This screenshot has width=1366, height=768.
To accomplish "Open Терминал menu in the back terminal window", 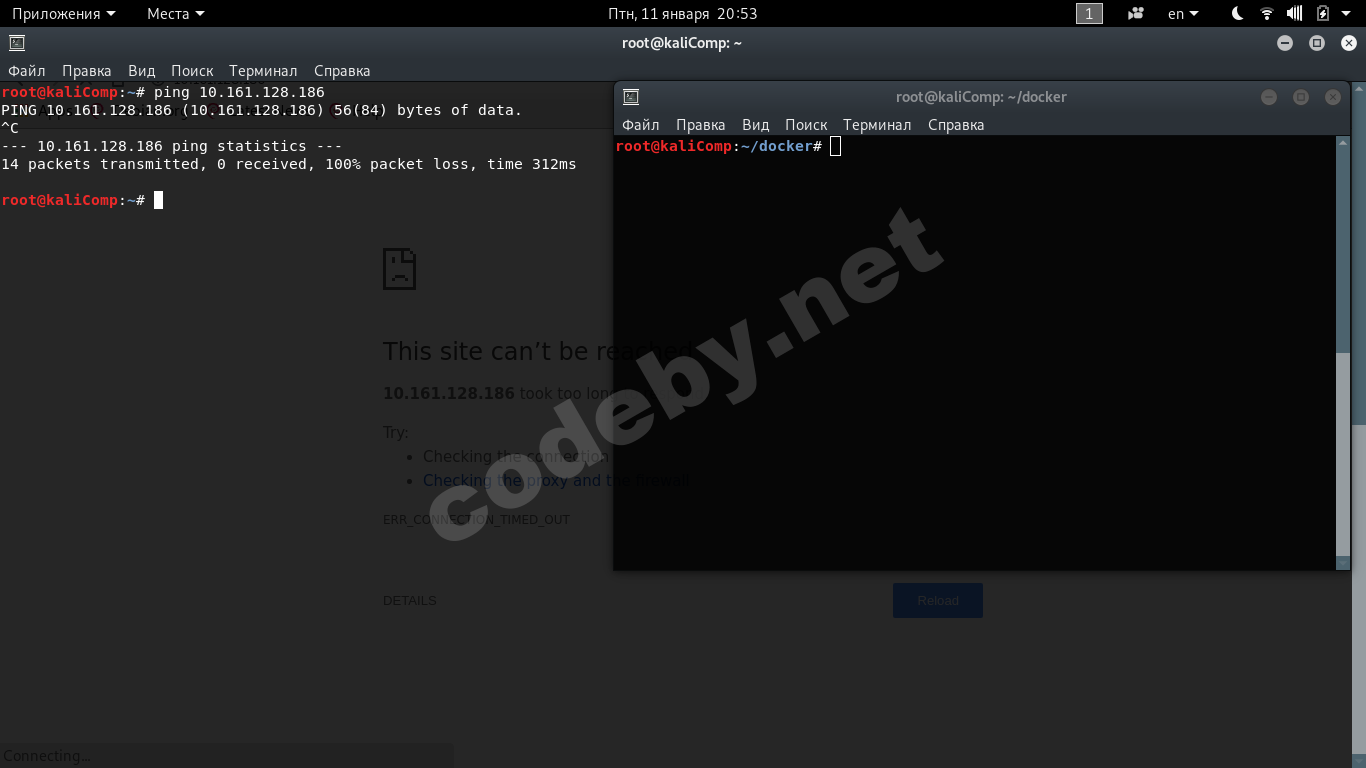I will click(263, 71).
